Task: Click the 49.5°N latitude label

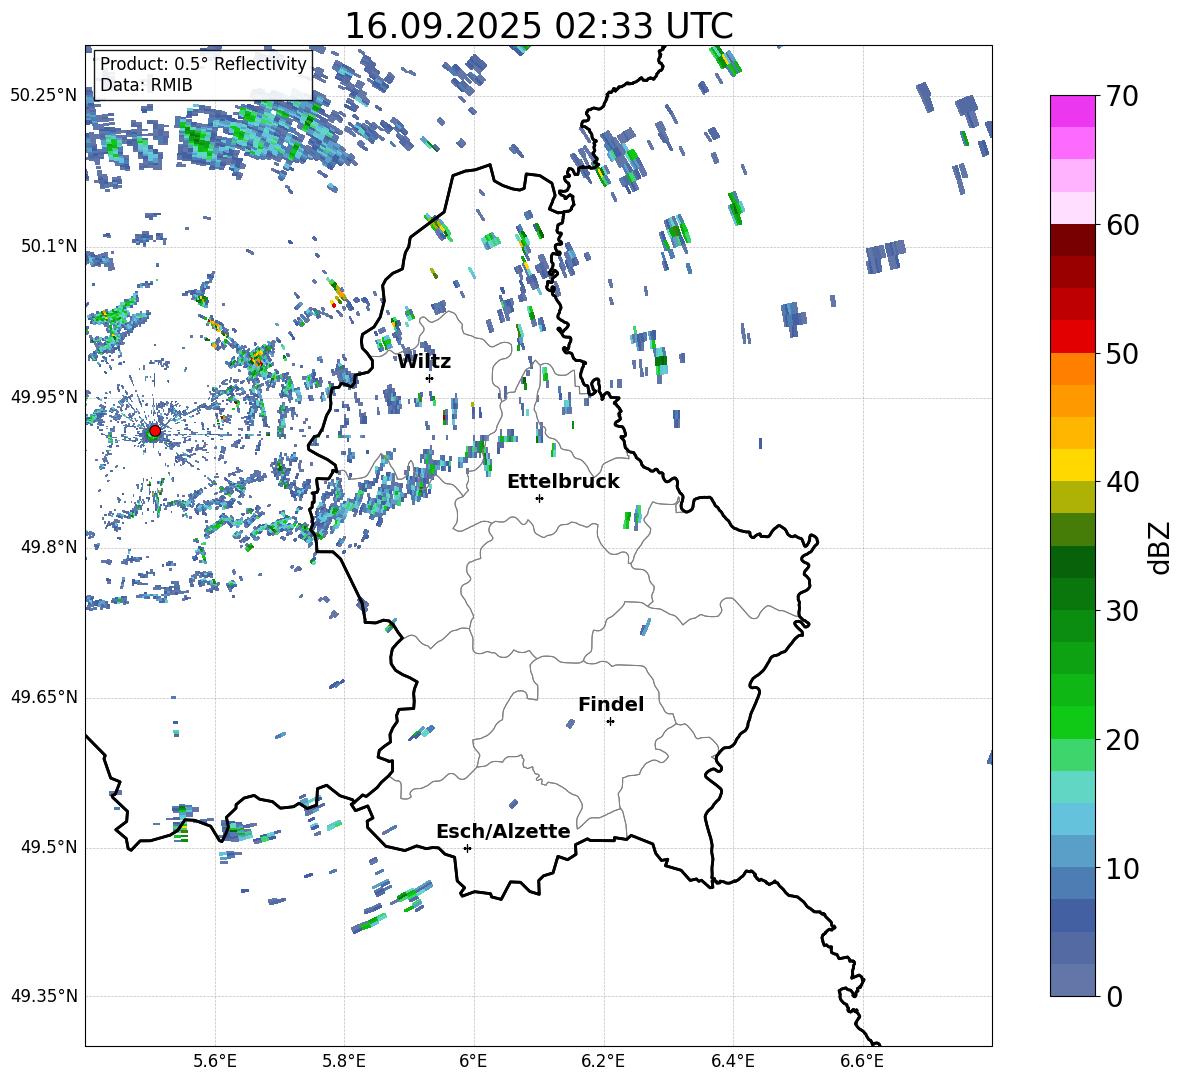Action: (50, 848)
